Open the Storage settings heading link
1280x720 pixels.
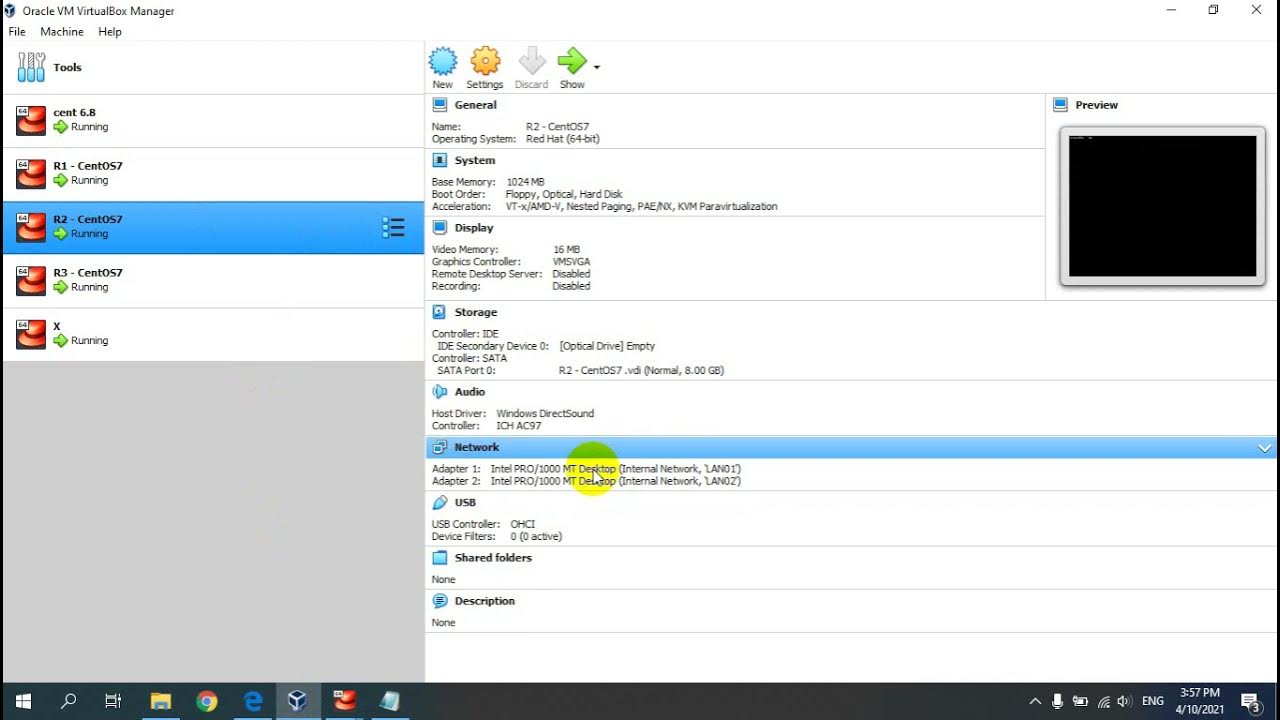tap(476, 312)
